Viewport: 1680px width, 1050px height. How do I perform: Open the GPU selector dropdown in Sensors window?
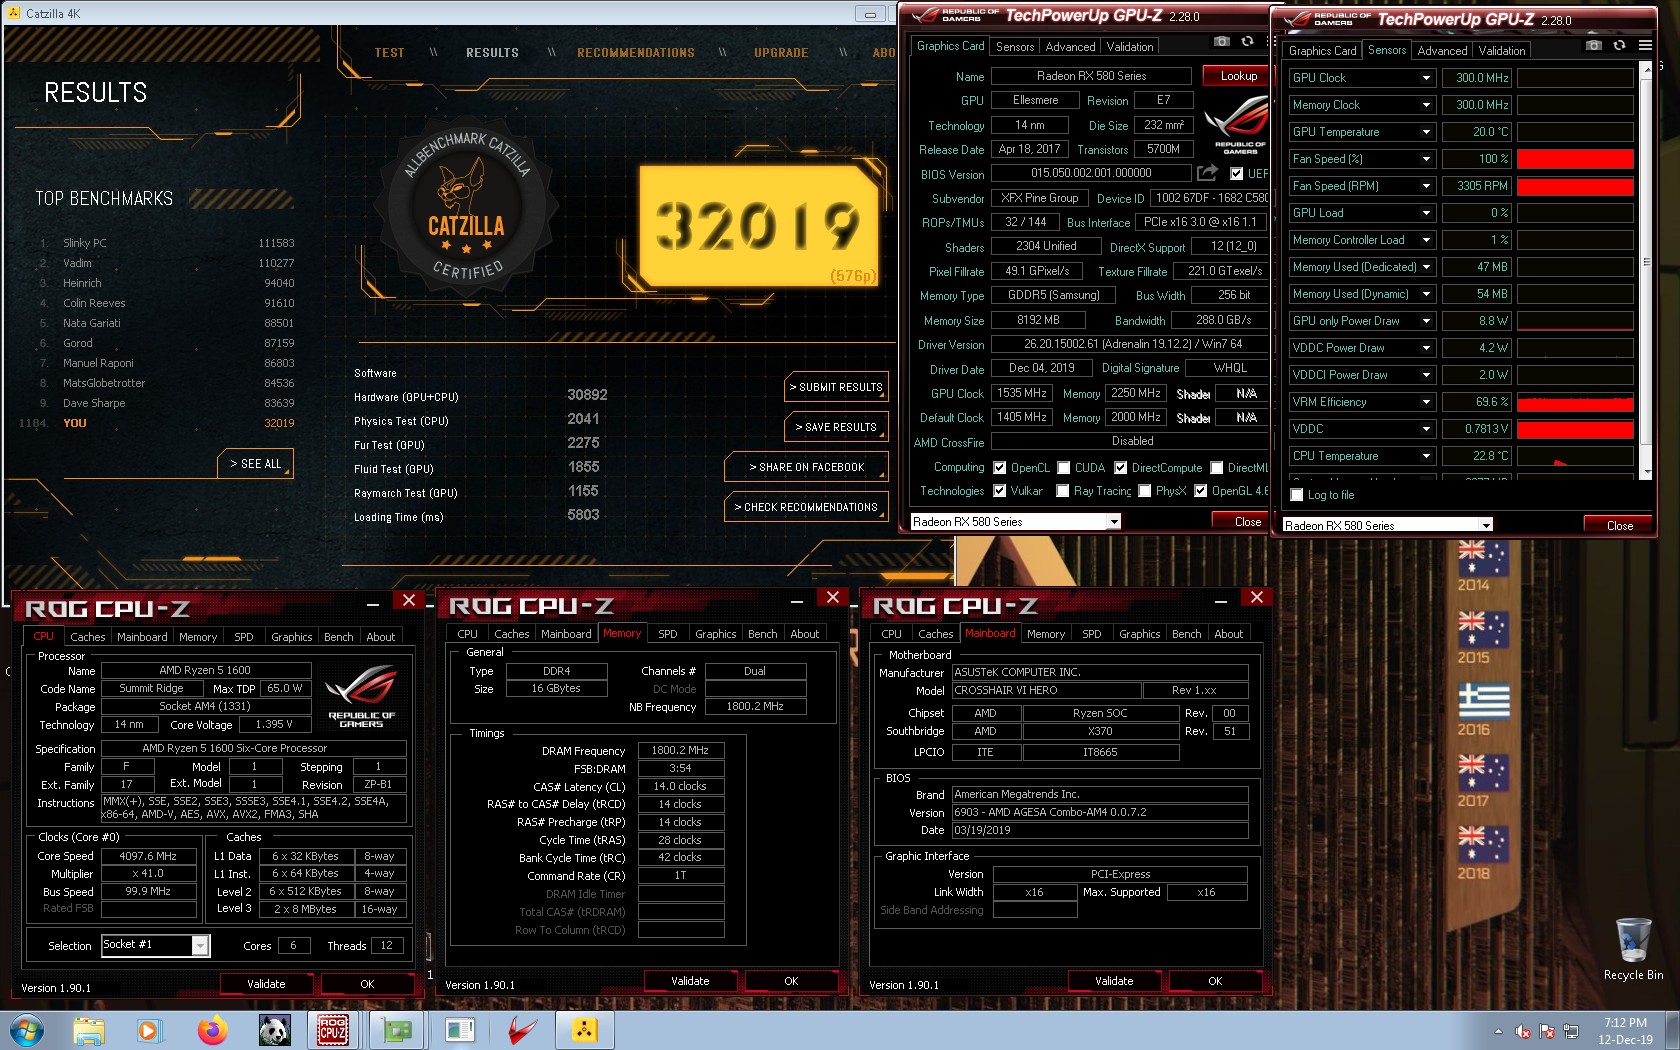point(1486,525)
